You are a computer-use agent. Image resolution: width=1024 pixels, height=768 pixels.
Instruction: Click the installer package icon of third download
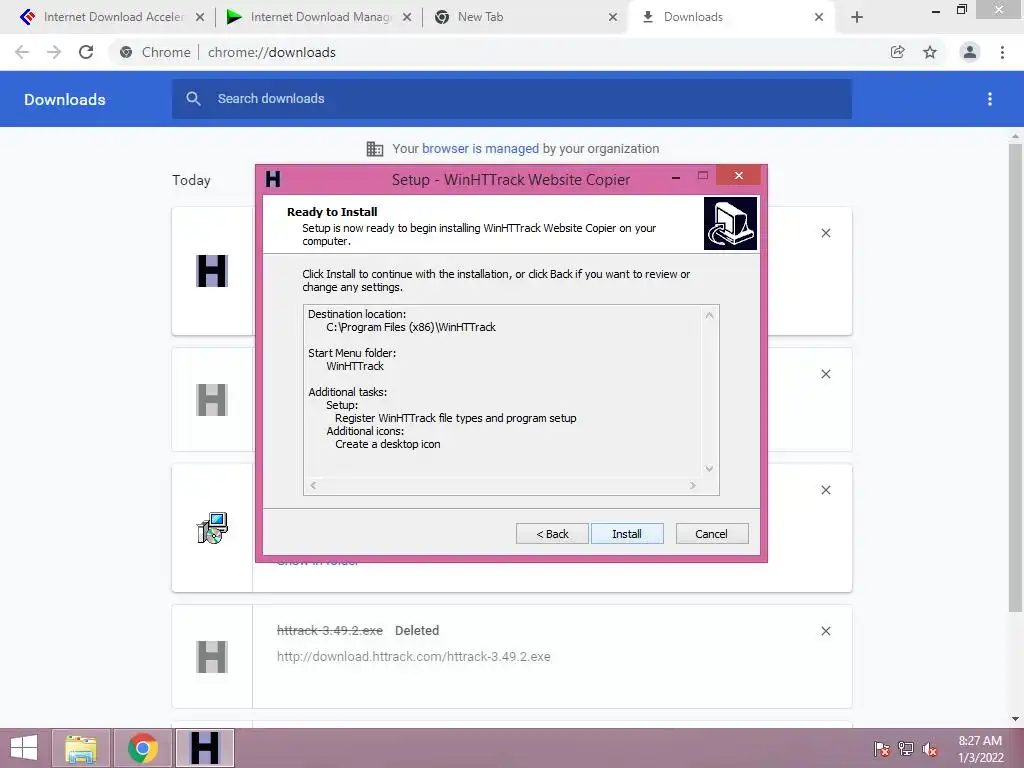(x=212, y=528)
